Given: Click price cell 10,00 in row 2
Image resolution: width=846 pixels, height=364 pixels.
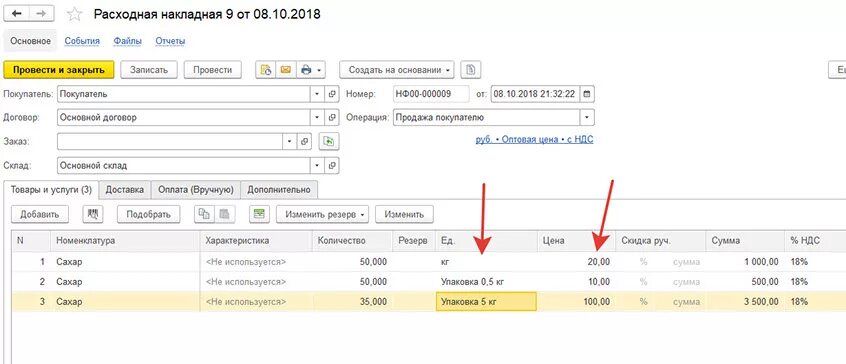Looking at the screenshot, I should 576,281.
